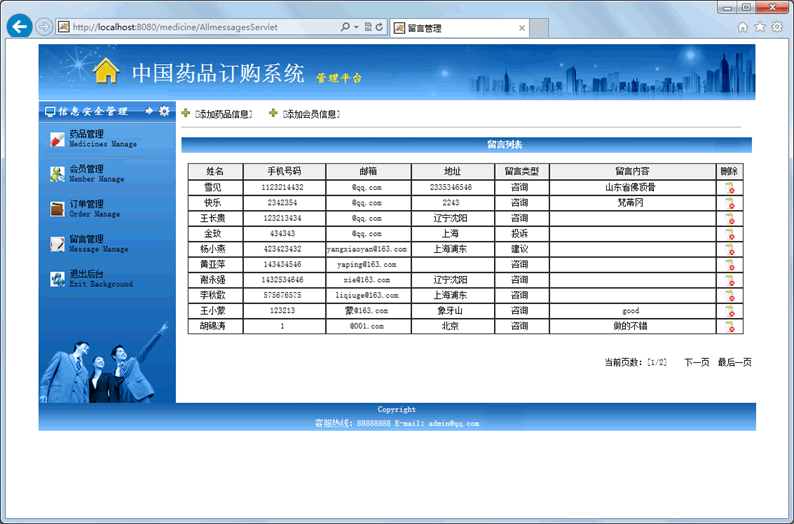Delete the message from 杨小燕
Screen dimensions: 794x524
click(x=730, y=250)
